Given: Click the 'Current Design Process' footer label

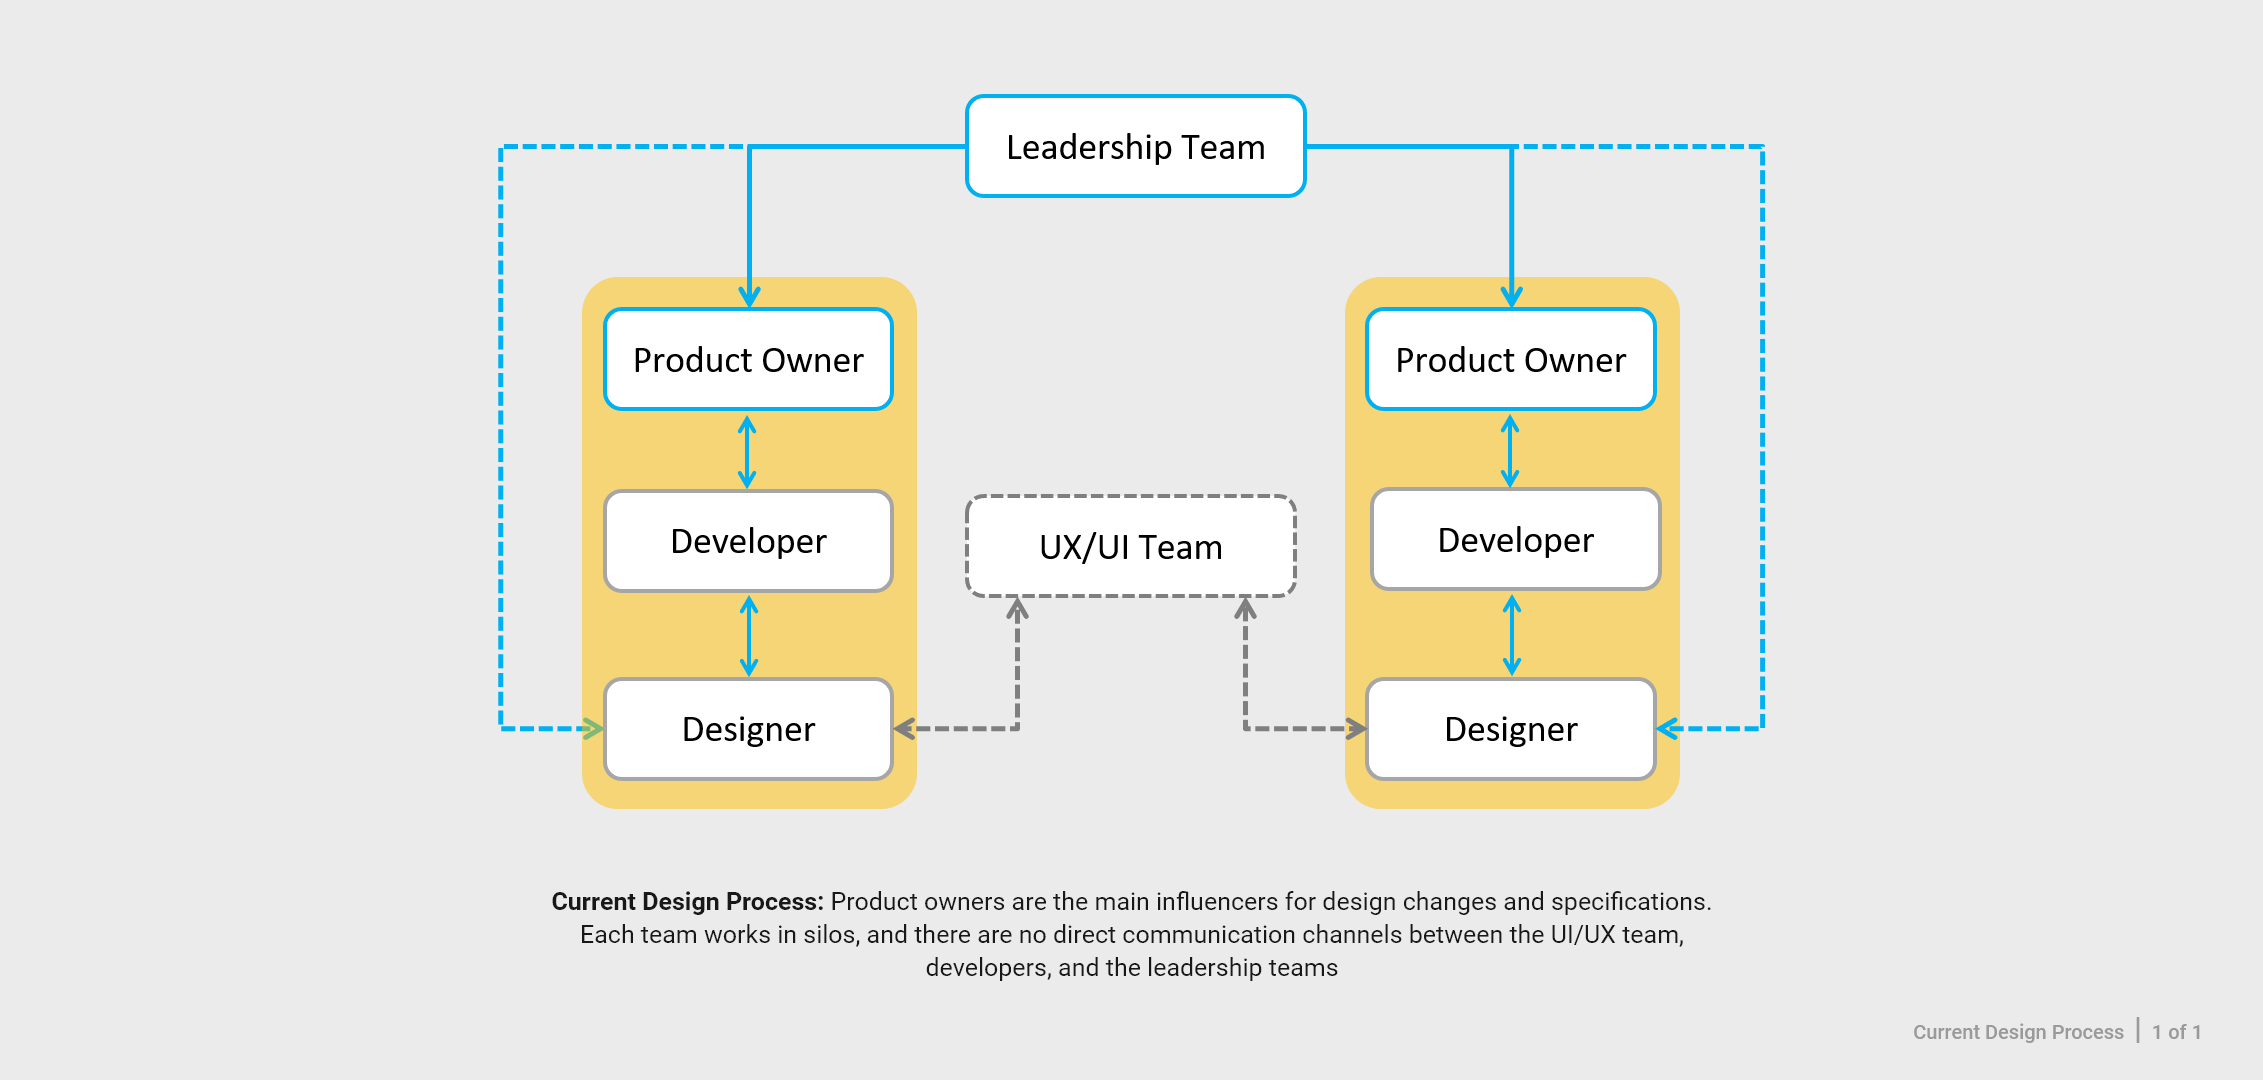Looking at the screenshot, I should click(2018, 1032).
